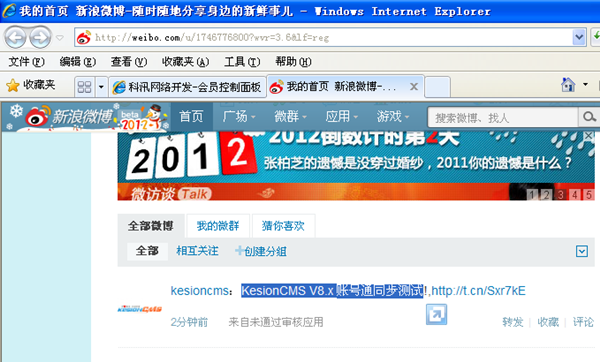The width and height of the screenshot is (600, 362).
Task: Go to 首页 in Weibo navigation
Action: [191, 116]
